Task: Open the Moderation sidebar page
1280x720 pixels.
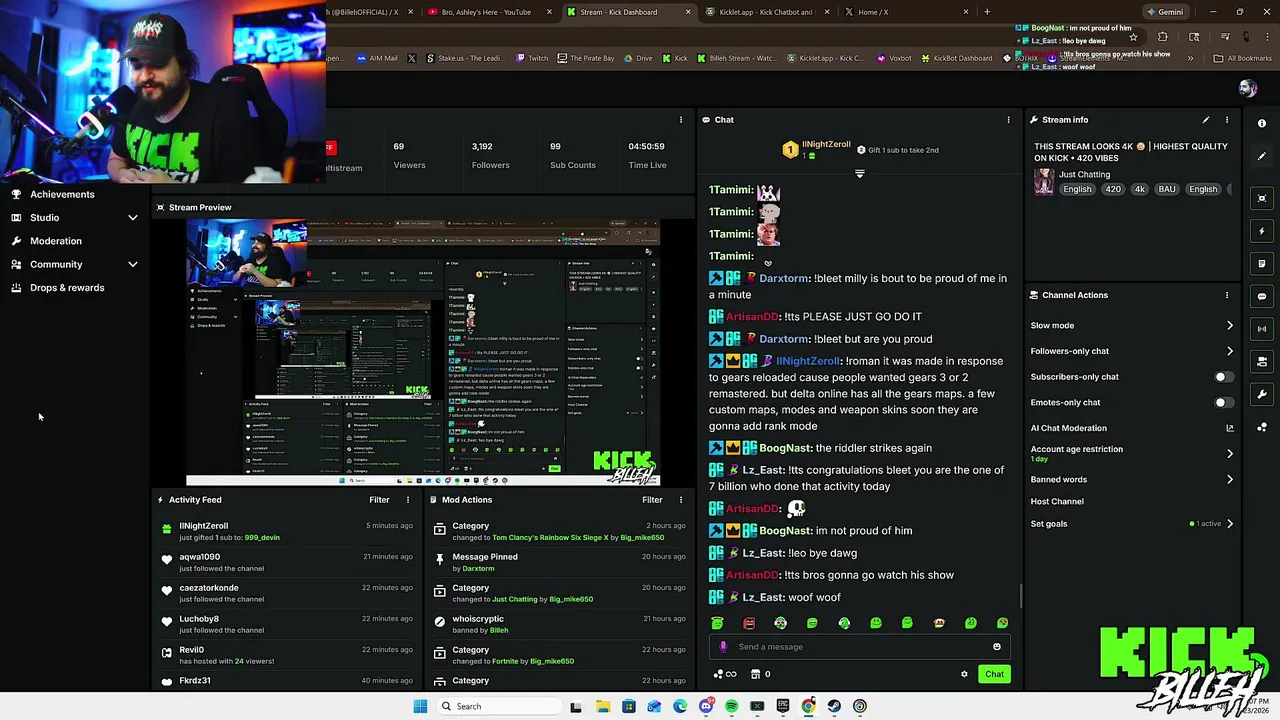Action: (x=56, y=241)
